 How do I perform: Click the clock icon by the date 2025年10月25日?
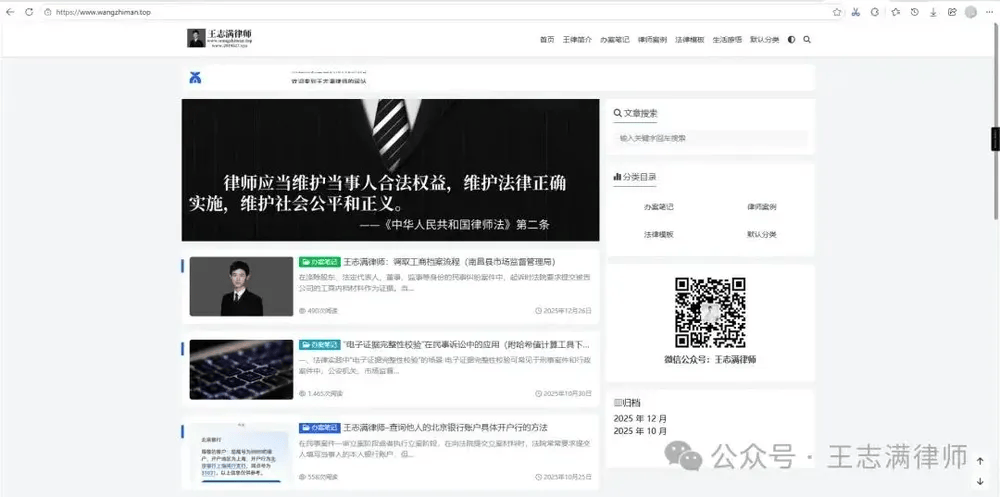coord(538,477)
